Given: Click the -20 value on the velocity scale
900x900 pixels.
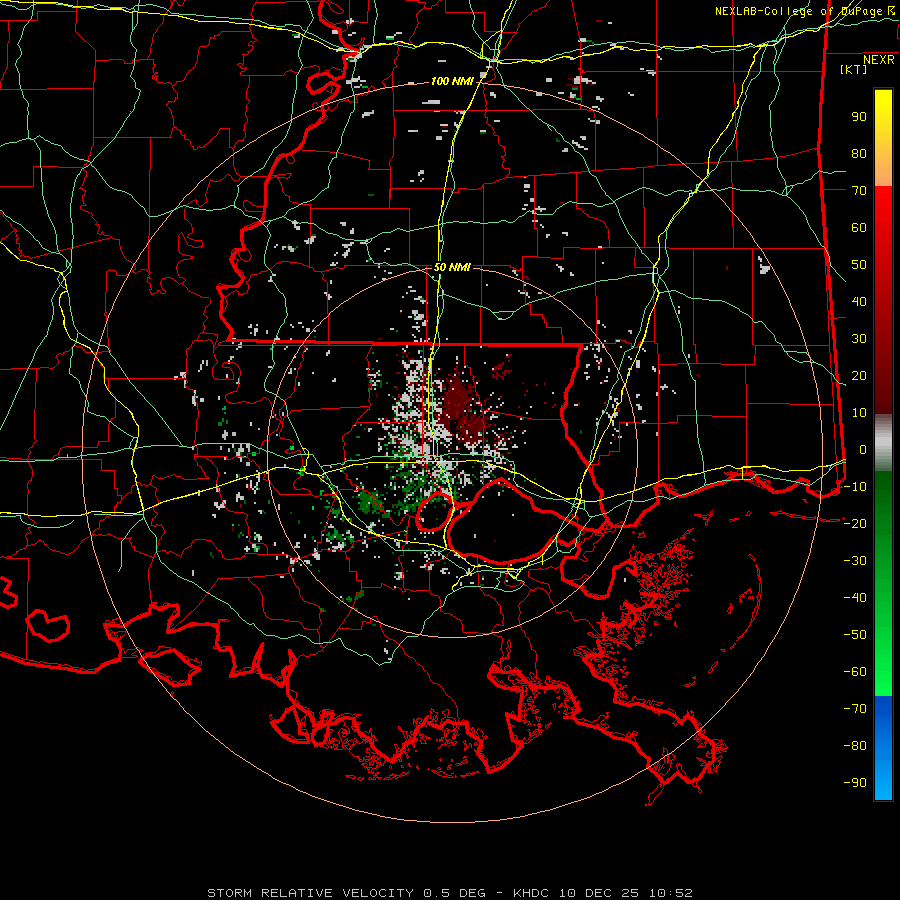Looking at the screenshot, I should pyautogui.click(x=855, y=524).
